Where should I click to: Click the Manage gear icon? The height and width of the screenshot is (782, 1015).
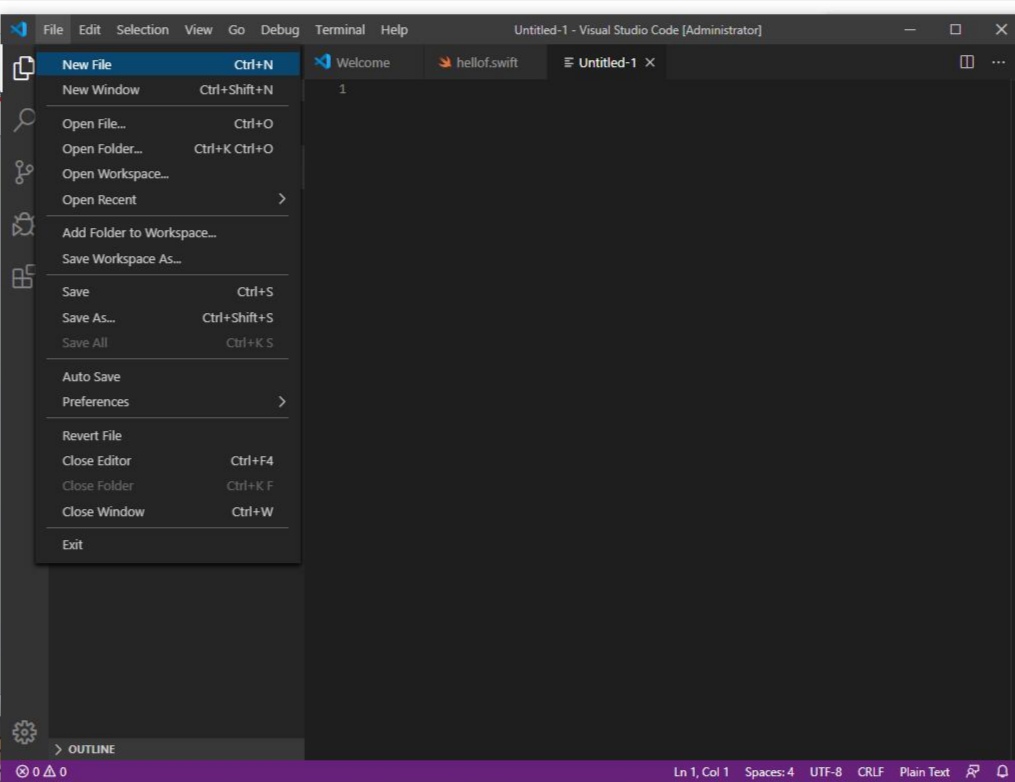pos(23,732)
